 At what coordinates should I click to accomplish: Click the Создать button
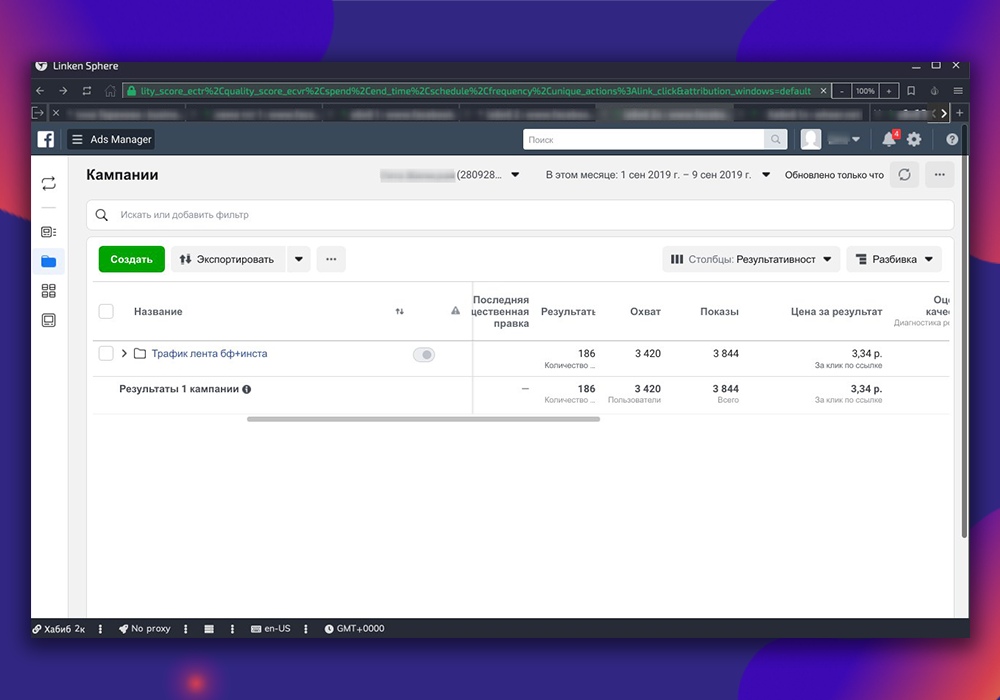point(131,259)
